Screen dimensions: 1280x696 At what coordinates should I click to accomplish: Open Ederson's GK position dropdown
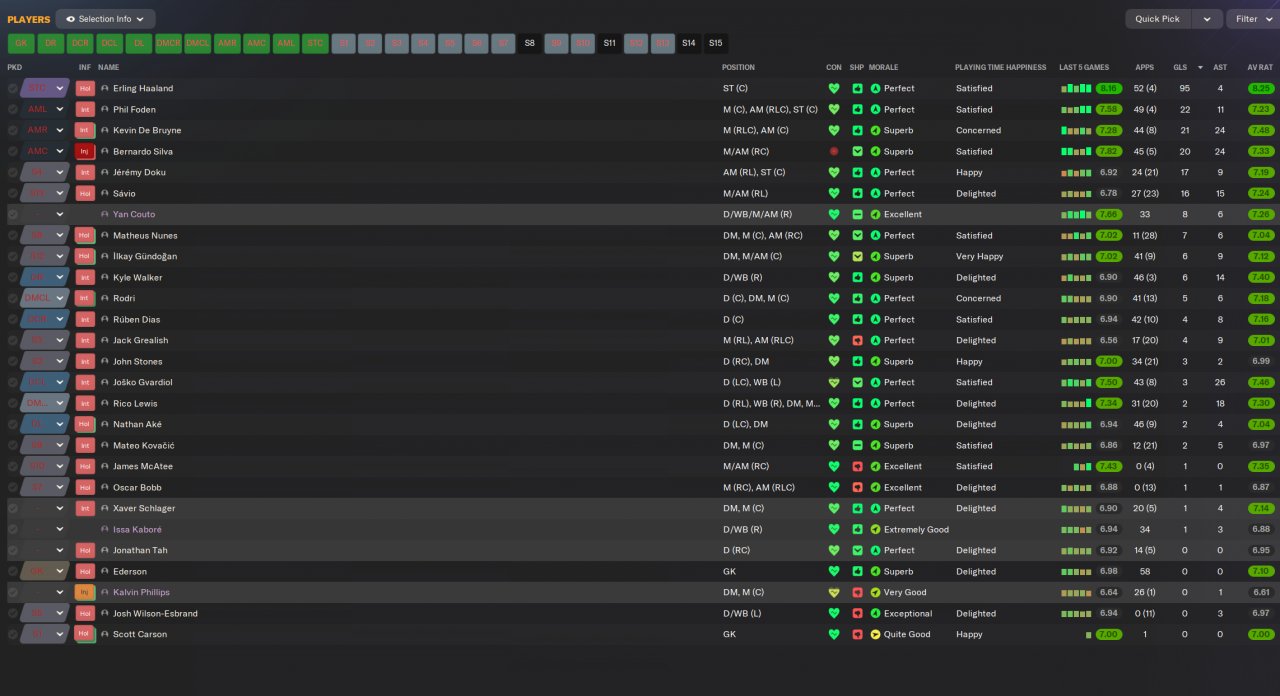tap(44, 571)
